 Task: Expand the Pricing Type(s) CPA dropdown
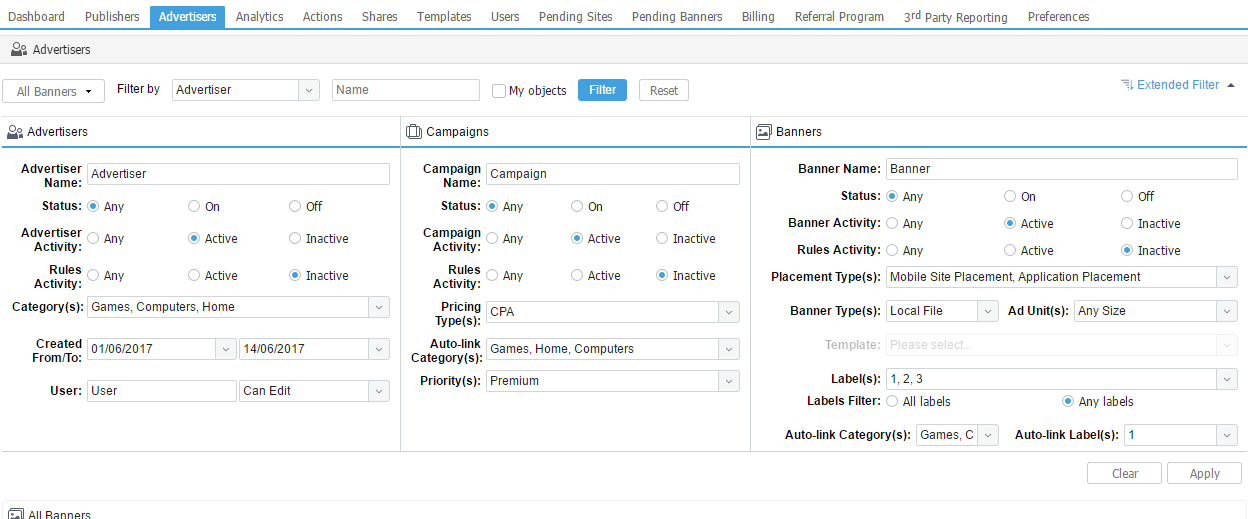point(729,312)
